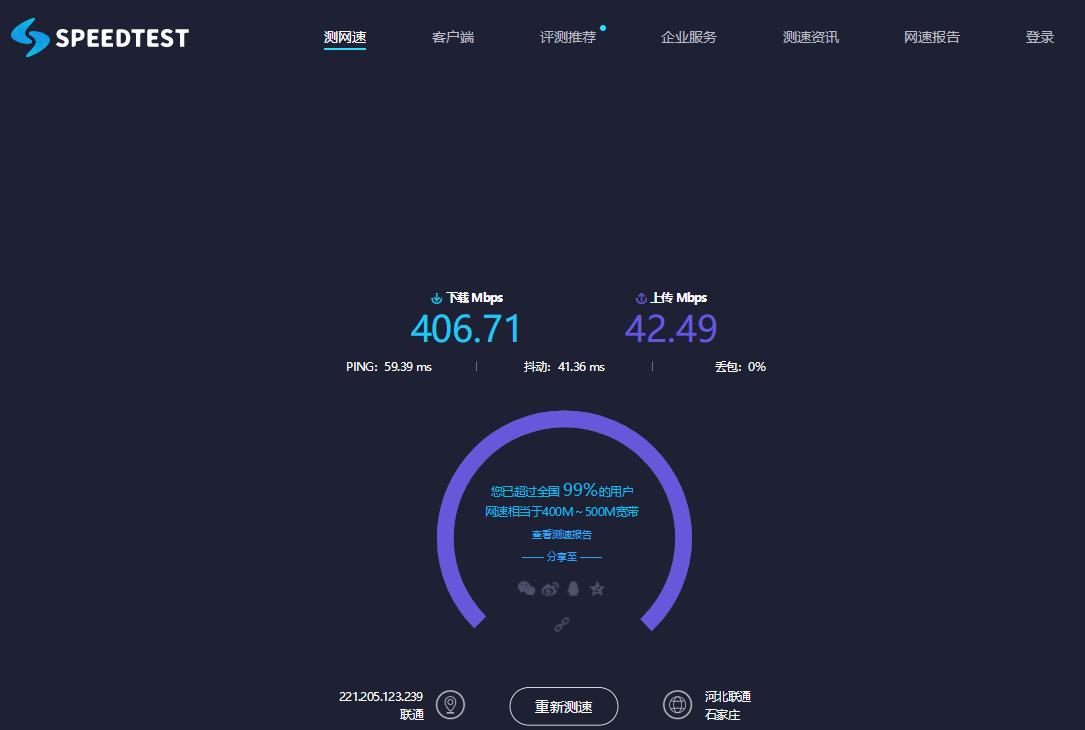Image resolution: width=1085 pixels, height=730 pixels.
Task: Share result via QQ penguin icon
Action: pyautogui.click(x=573, y=588)
